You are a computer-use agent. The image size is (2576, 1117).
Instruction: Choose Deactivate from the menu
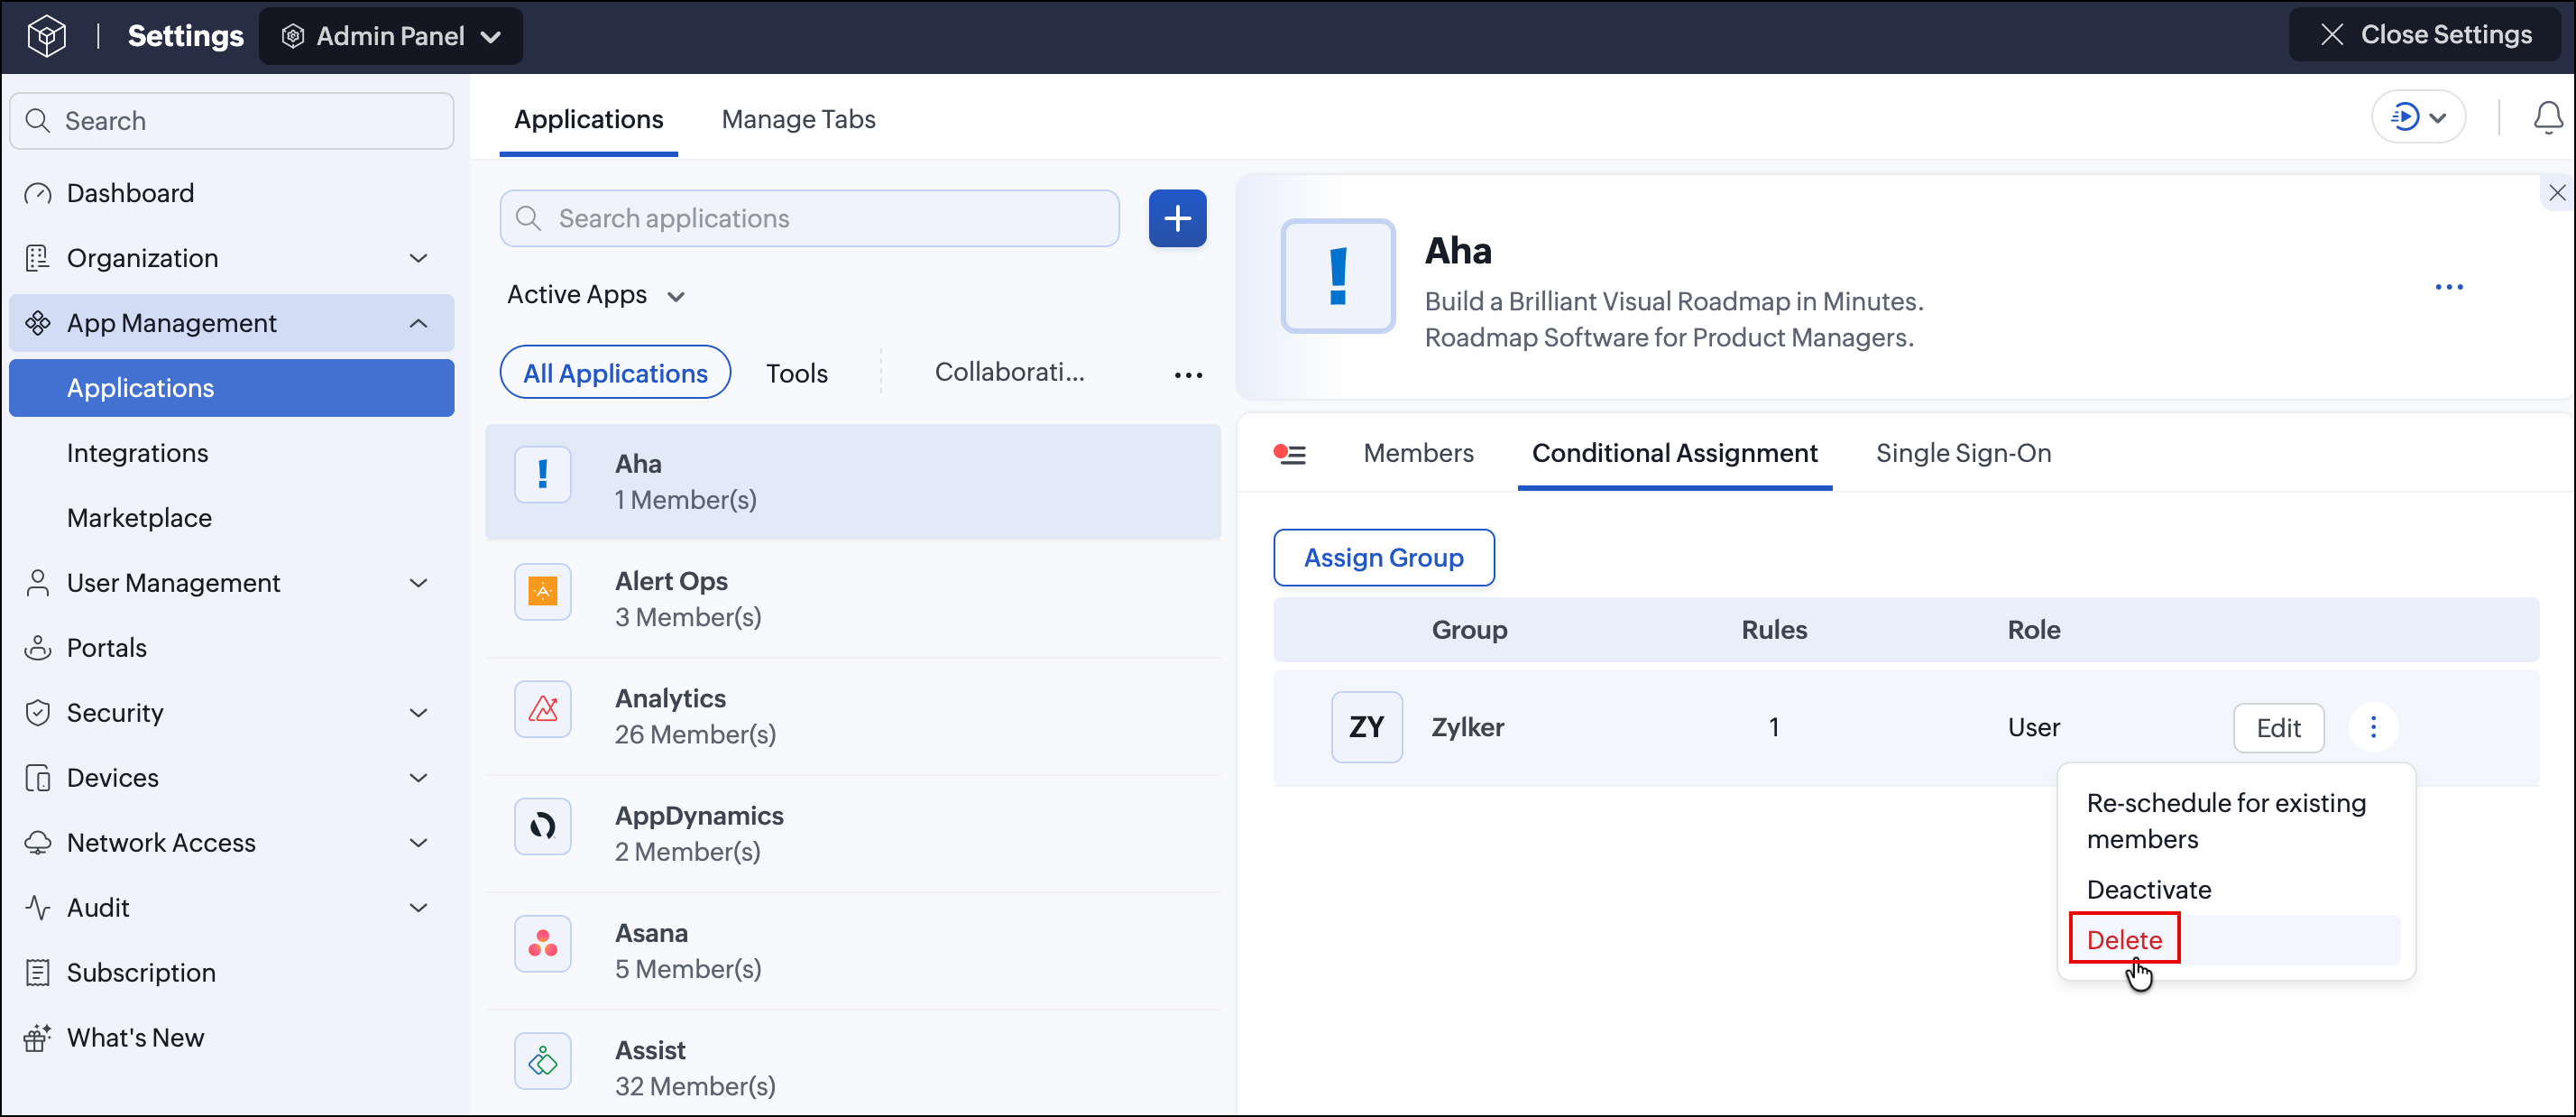[x=2149, y=890]
